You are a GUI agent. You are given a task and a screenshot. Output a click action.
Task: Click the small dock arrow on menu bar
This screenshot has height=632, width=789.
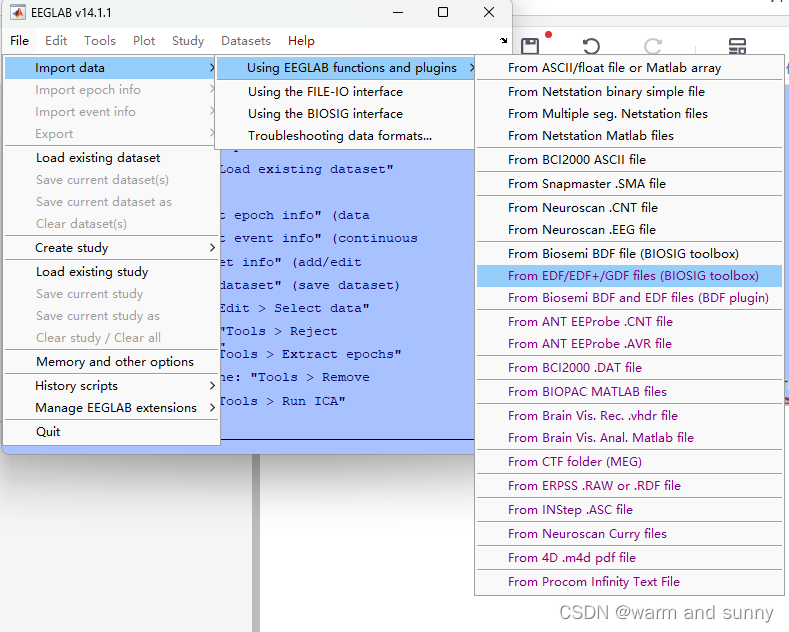(x=504, y=40)
